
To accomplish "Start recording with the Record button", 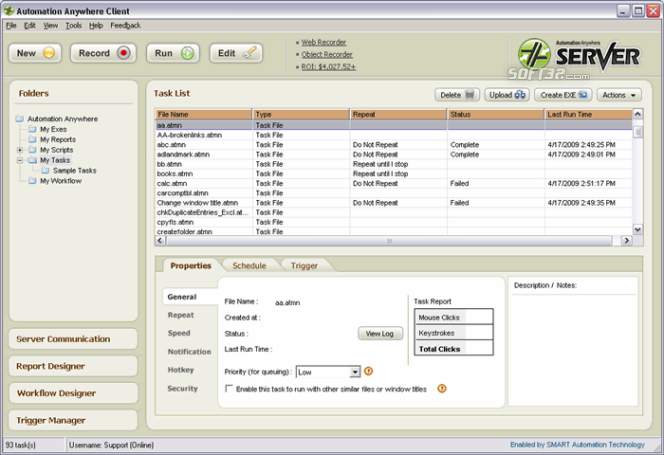I will click(103, 53).
